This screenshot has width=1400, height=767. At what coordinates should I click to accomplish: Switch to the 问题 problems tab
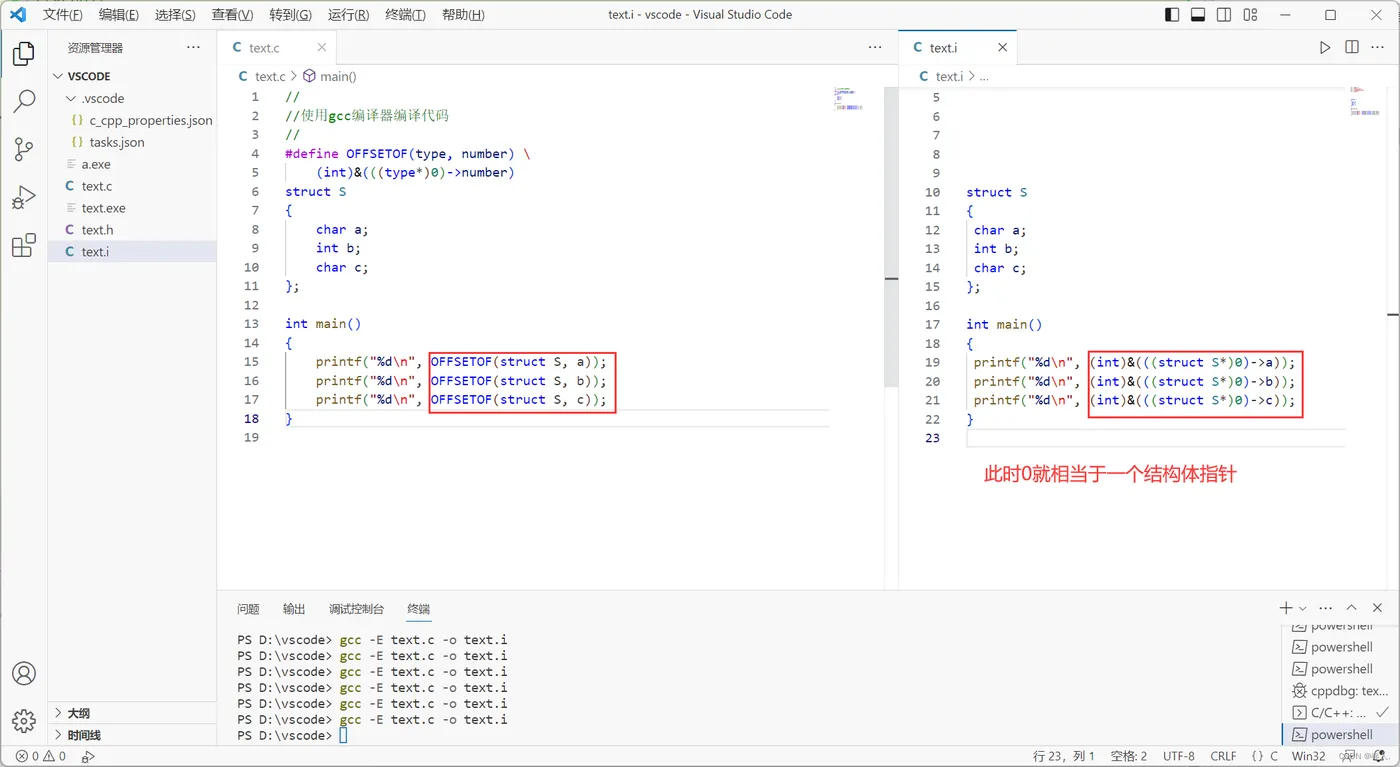coord(248,608)
